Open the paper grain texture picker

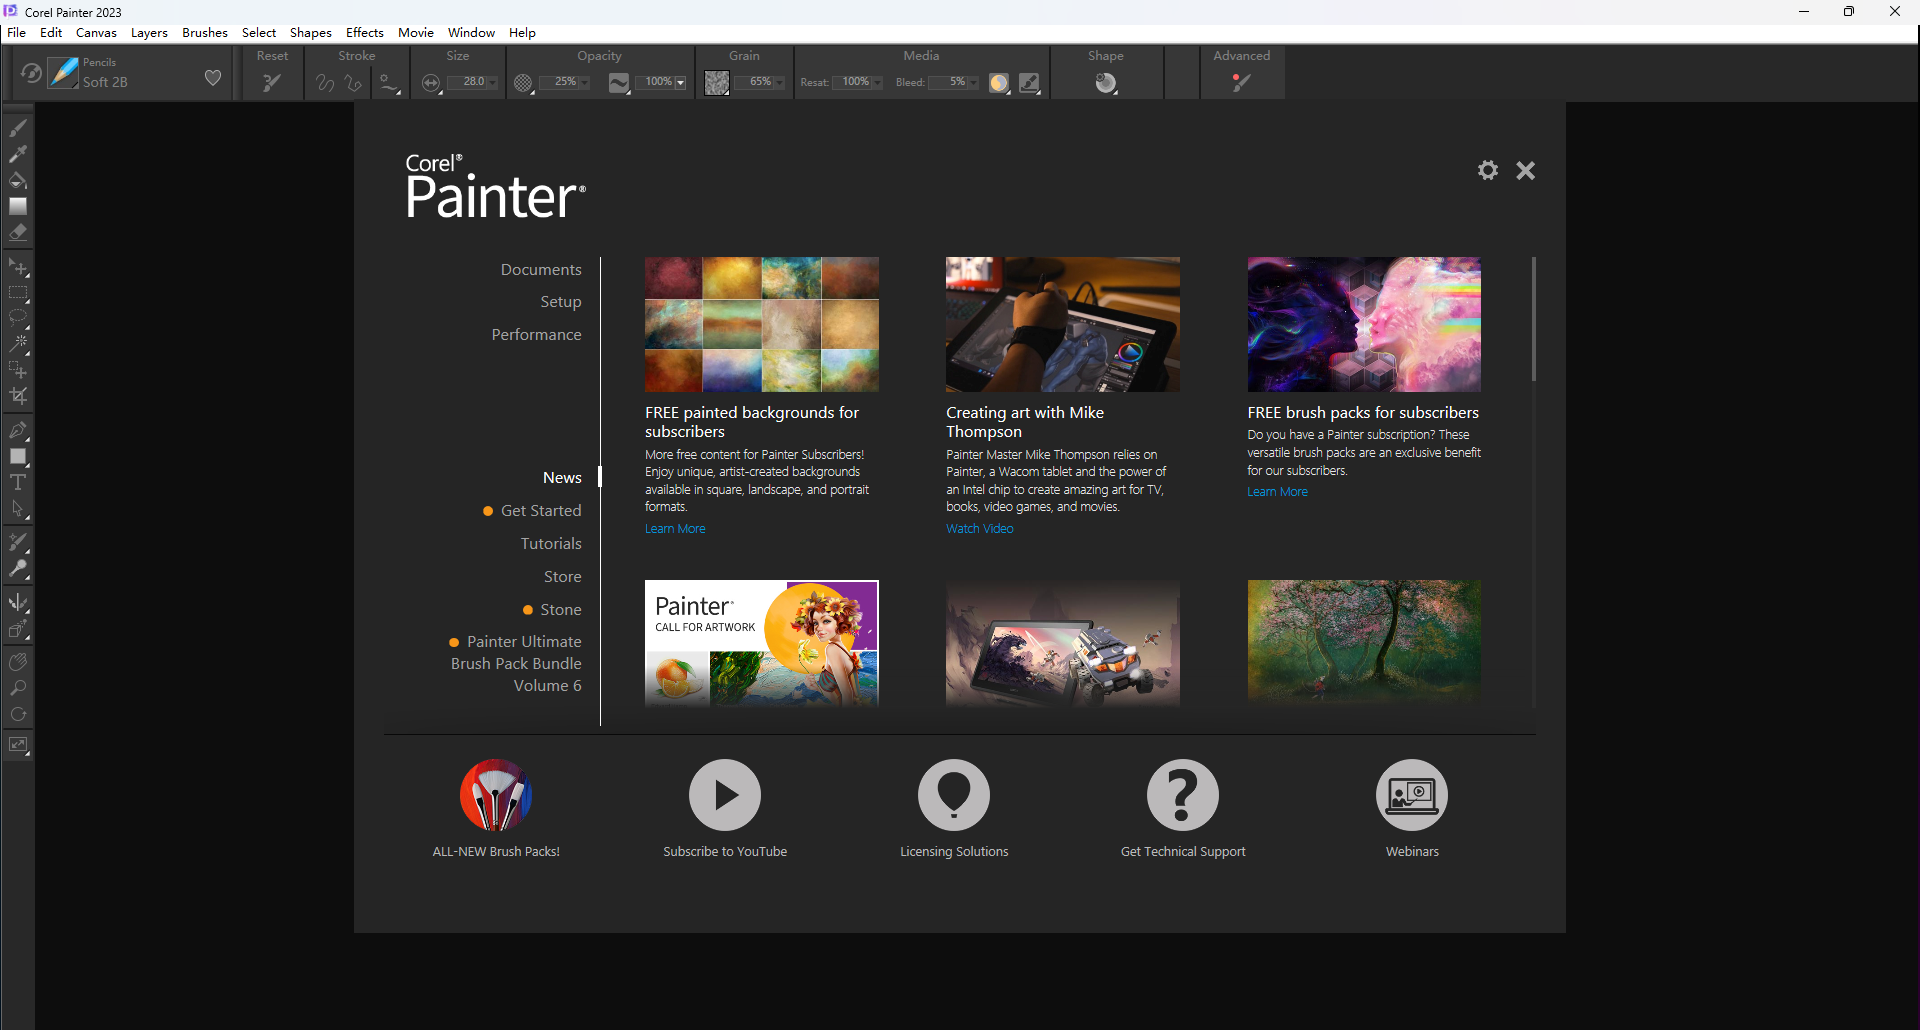coord(717,83)
